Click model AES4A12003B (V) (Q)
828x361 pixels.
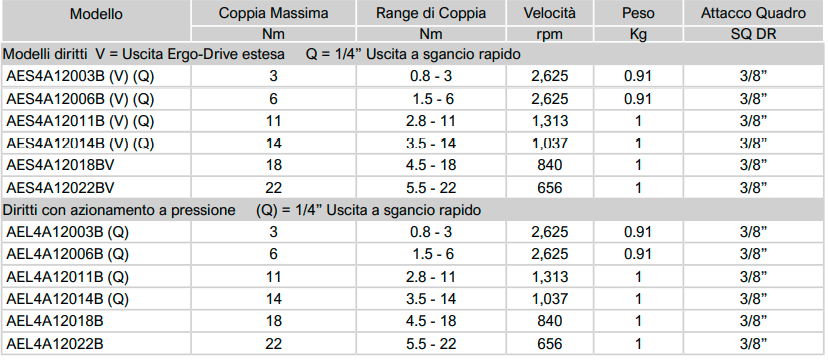pyautogui.click(x=80, y=77)
